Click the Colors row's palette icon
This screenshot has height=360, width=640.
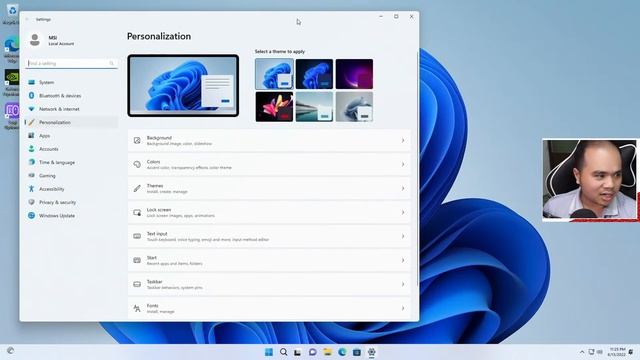pyautogui.click(x=137, y=164)
